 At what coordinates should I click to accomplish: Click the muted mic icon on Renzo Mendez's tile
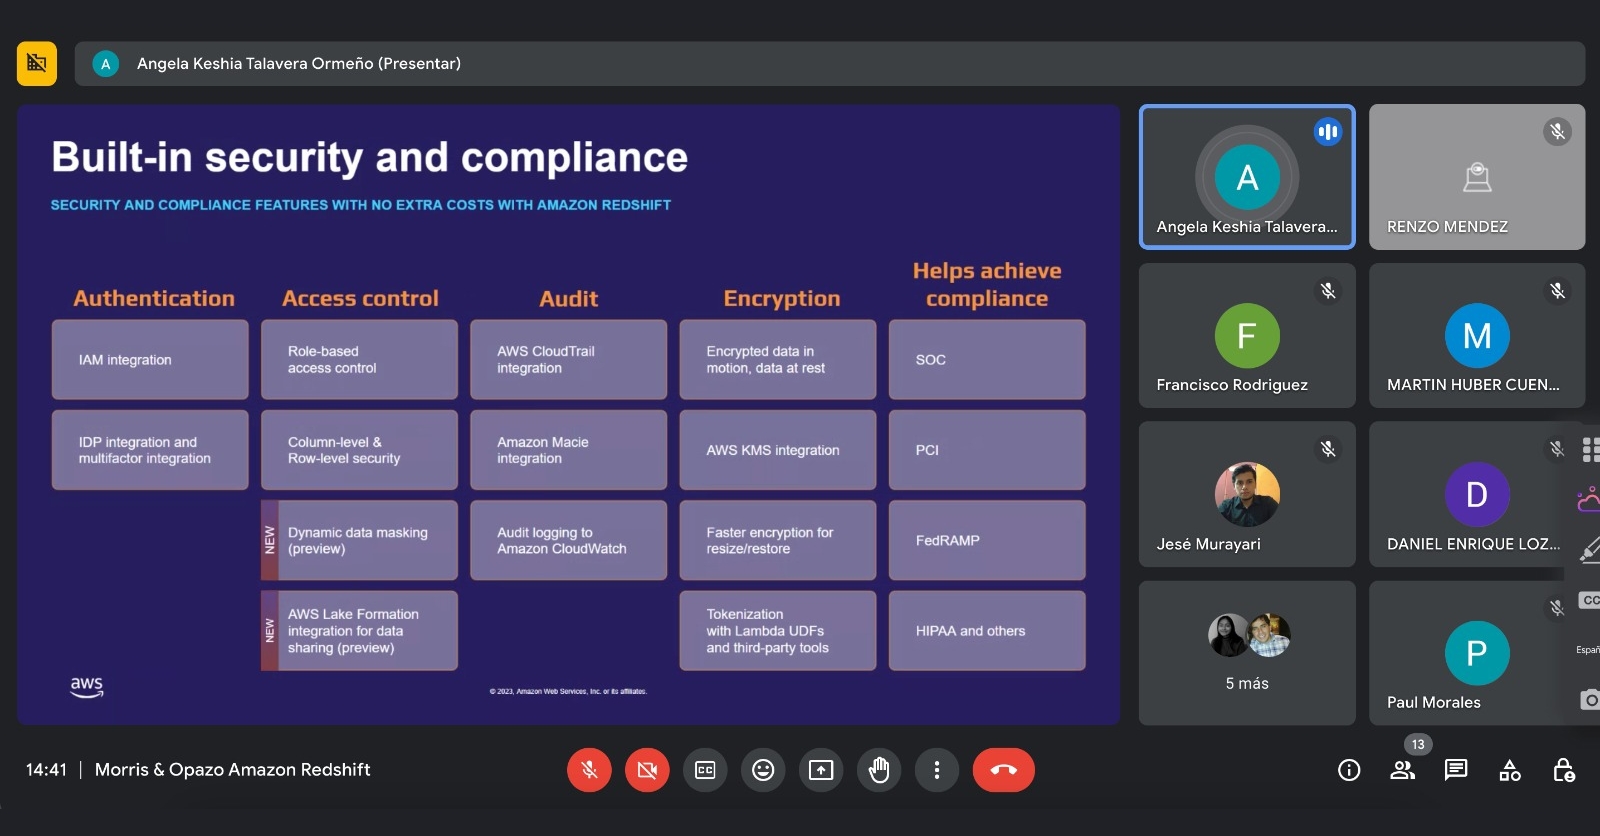(1557, 132)
